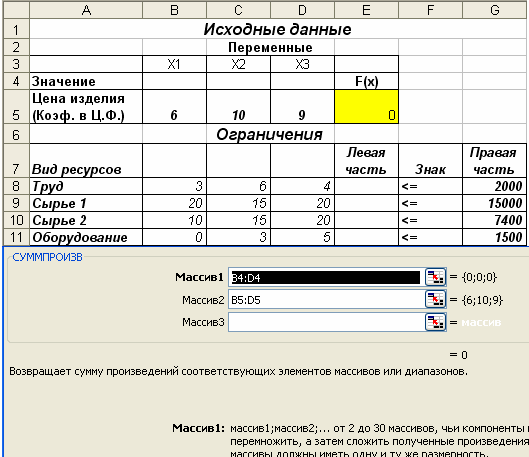Select the right-part cell with 1500
Screen dimensions: 529x457
495,237
